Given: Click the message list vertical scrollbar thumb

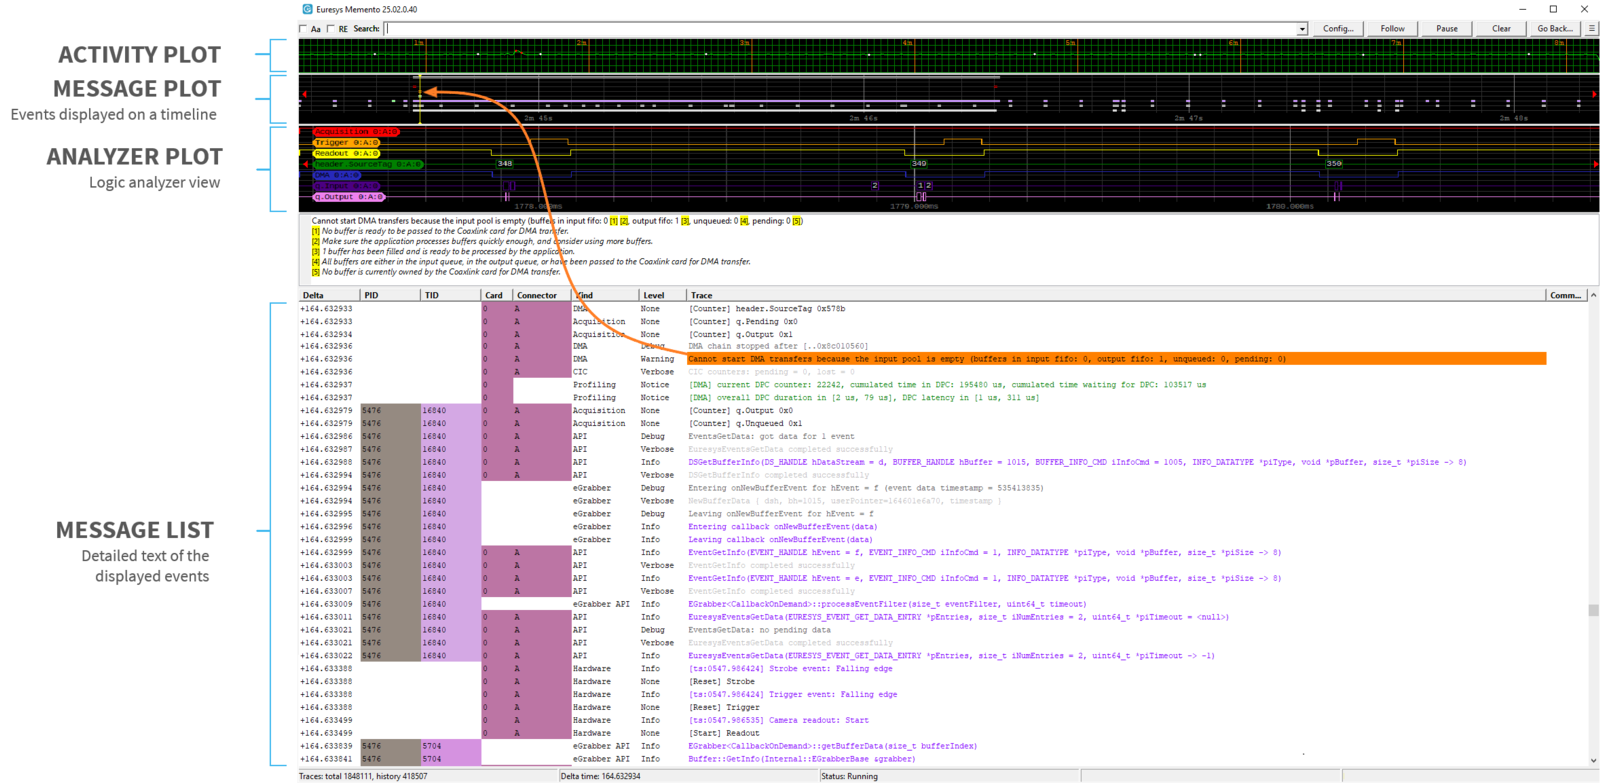Looking at the screenshot, I should 1593,610.
